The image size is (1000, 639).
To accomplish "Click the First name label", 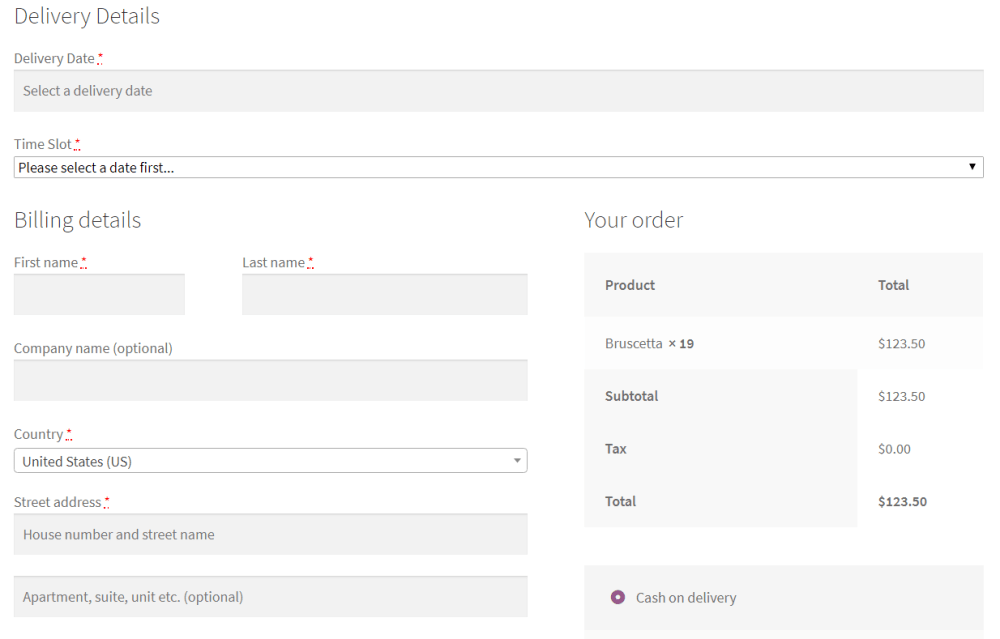I will 46,263.
